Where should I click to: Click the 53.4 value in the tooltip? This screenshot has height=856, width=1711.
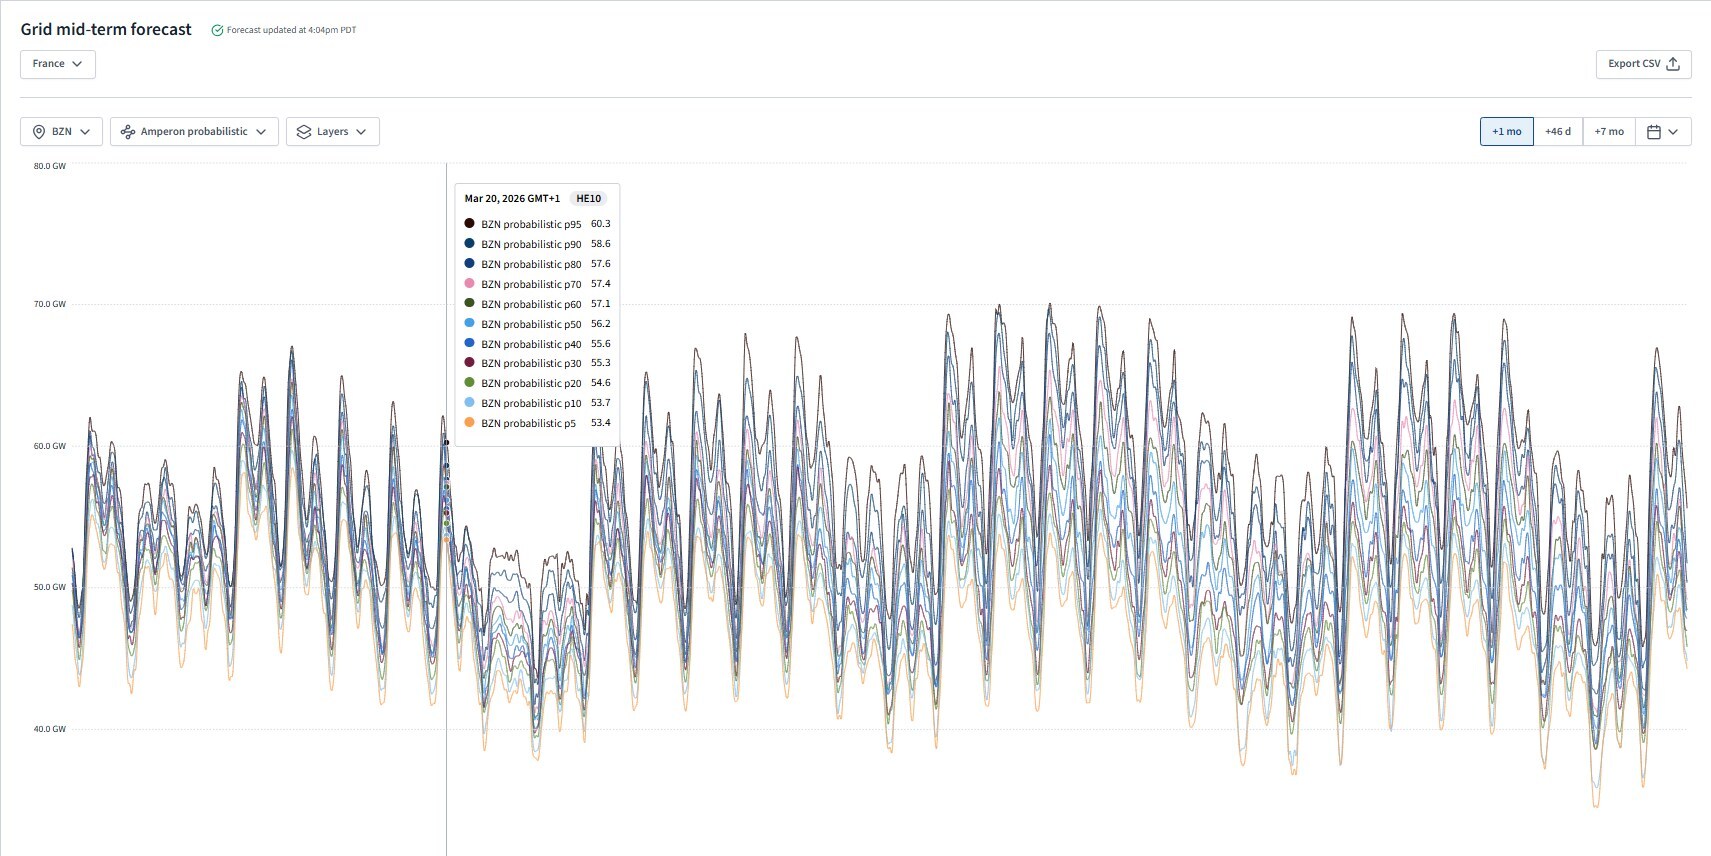tap(600, 423)
